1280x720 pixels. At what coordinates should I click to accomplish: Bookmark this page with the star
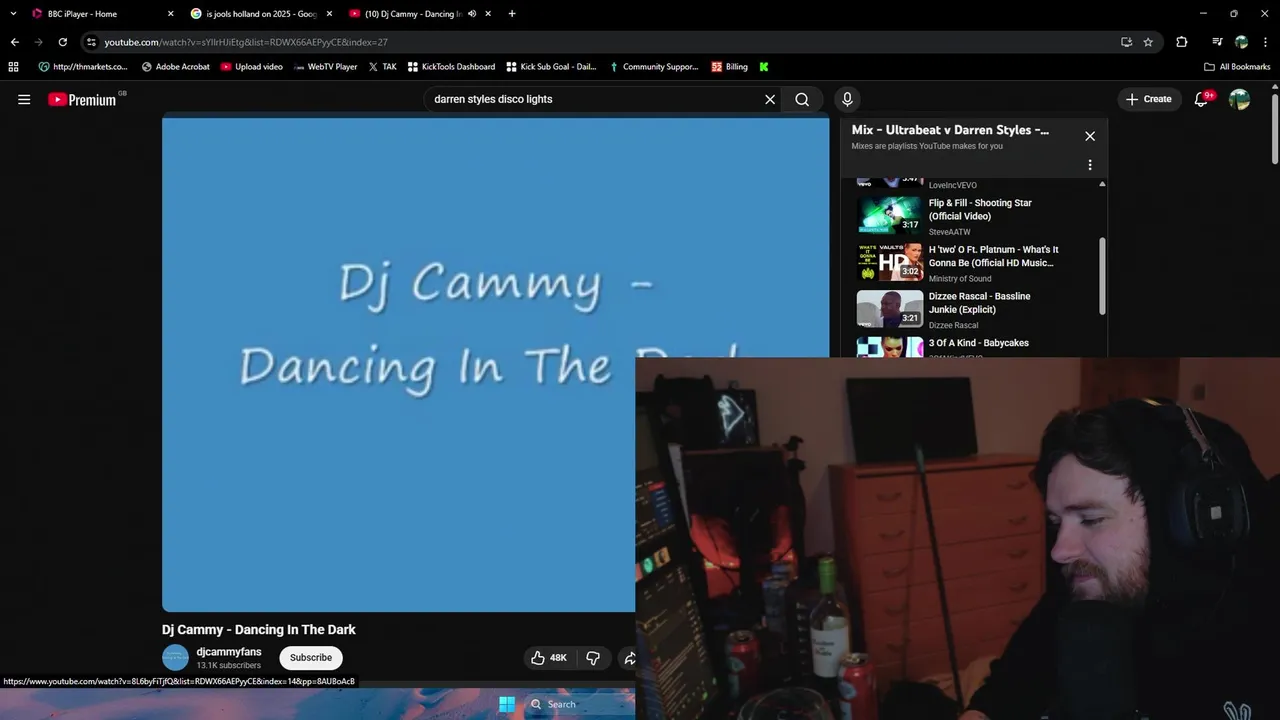coord(1148,42)
